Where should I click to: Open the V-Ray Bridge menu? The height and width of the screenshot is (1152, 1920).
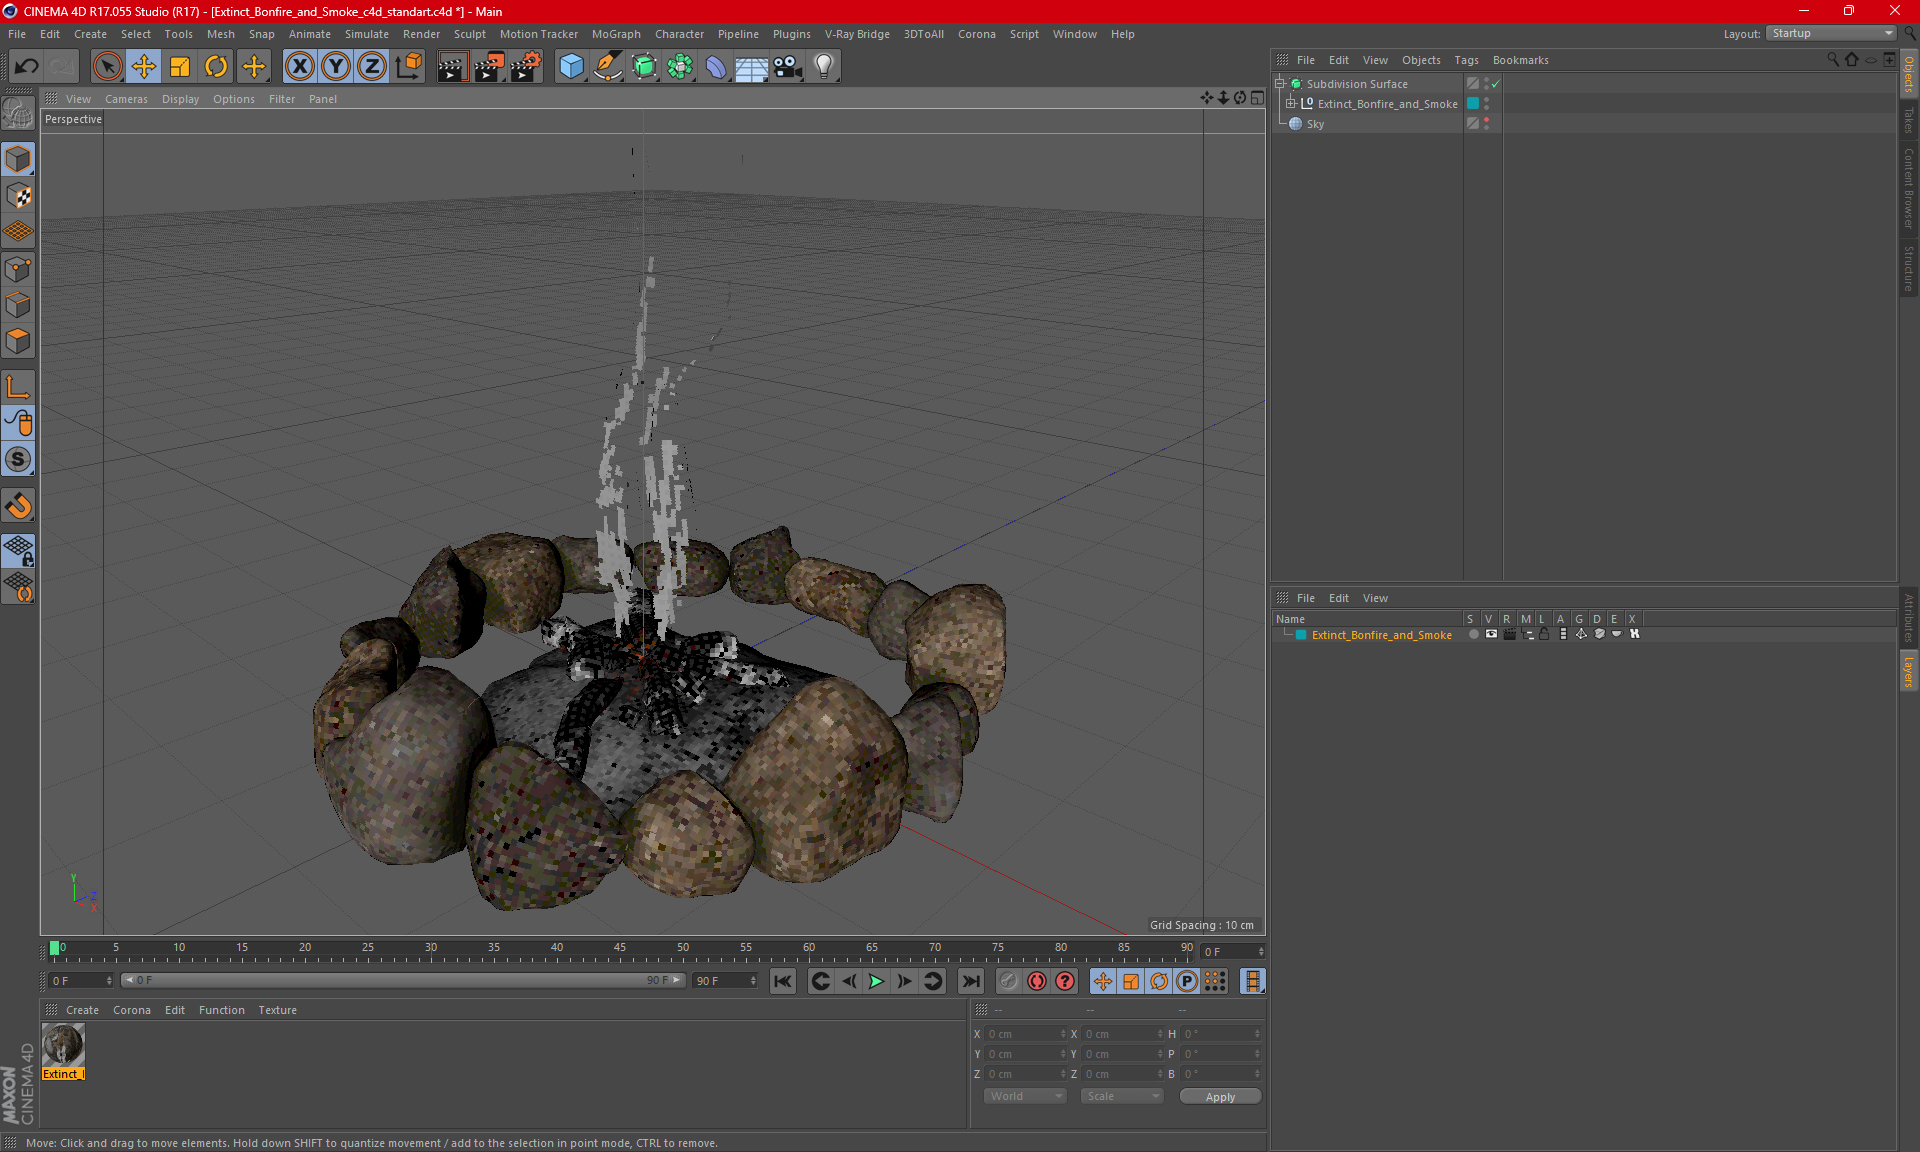click(x=857, y=34)
